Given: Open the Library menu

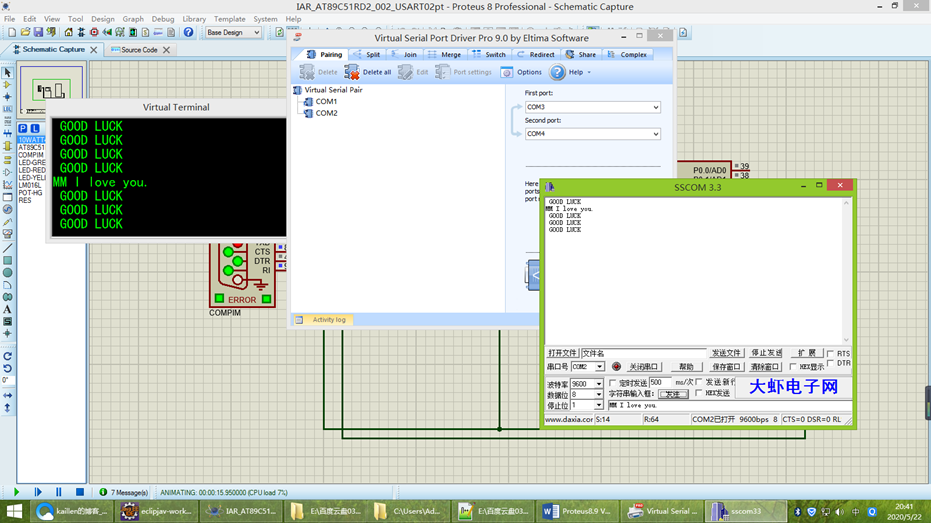Looking at the screenshot, I should [x=194, y=19].
